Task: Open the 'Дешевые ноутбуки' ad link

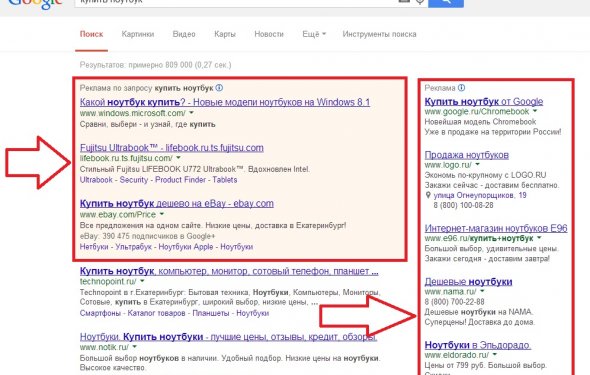Action: click(x=468, y=281)
